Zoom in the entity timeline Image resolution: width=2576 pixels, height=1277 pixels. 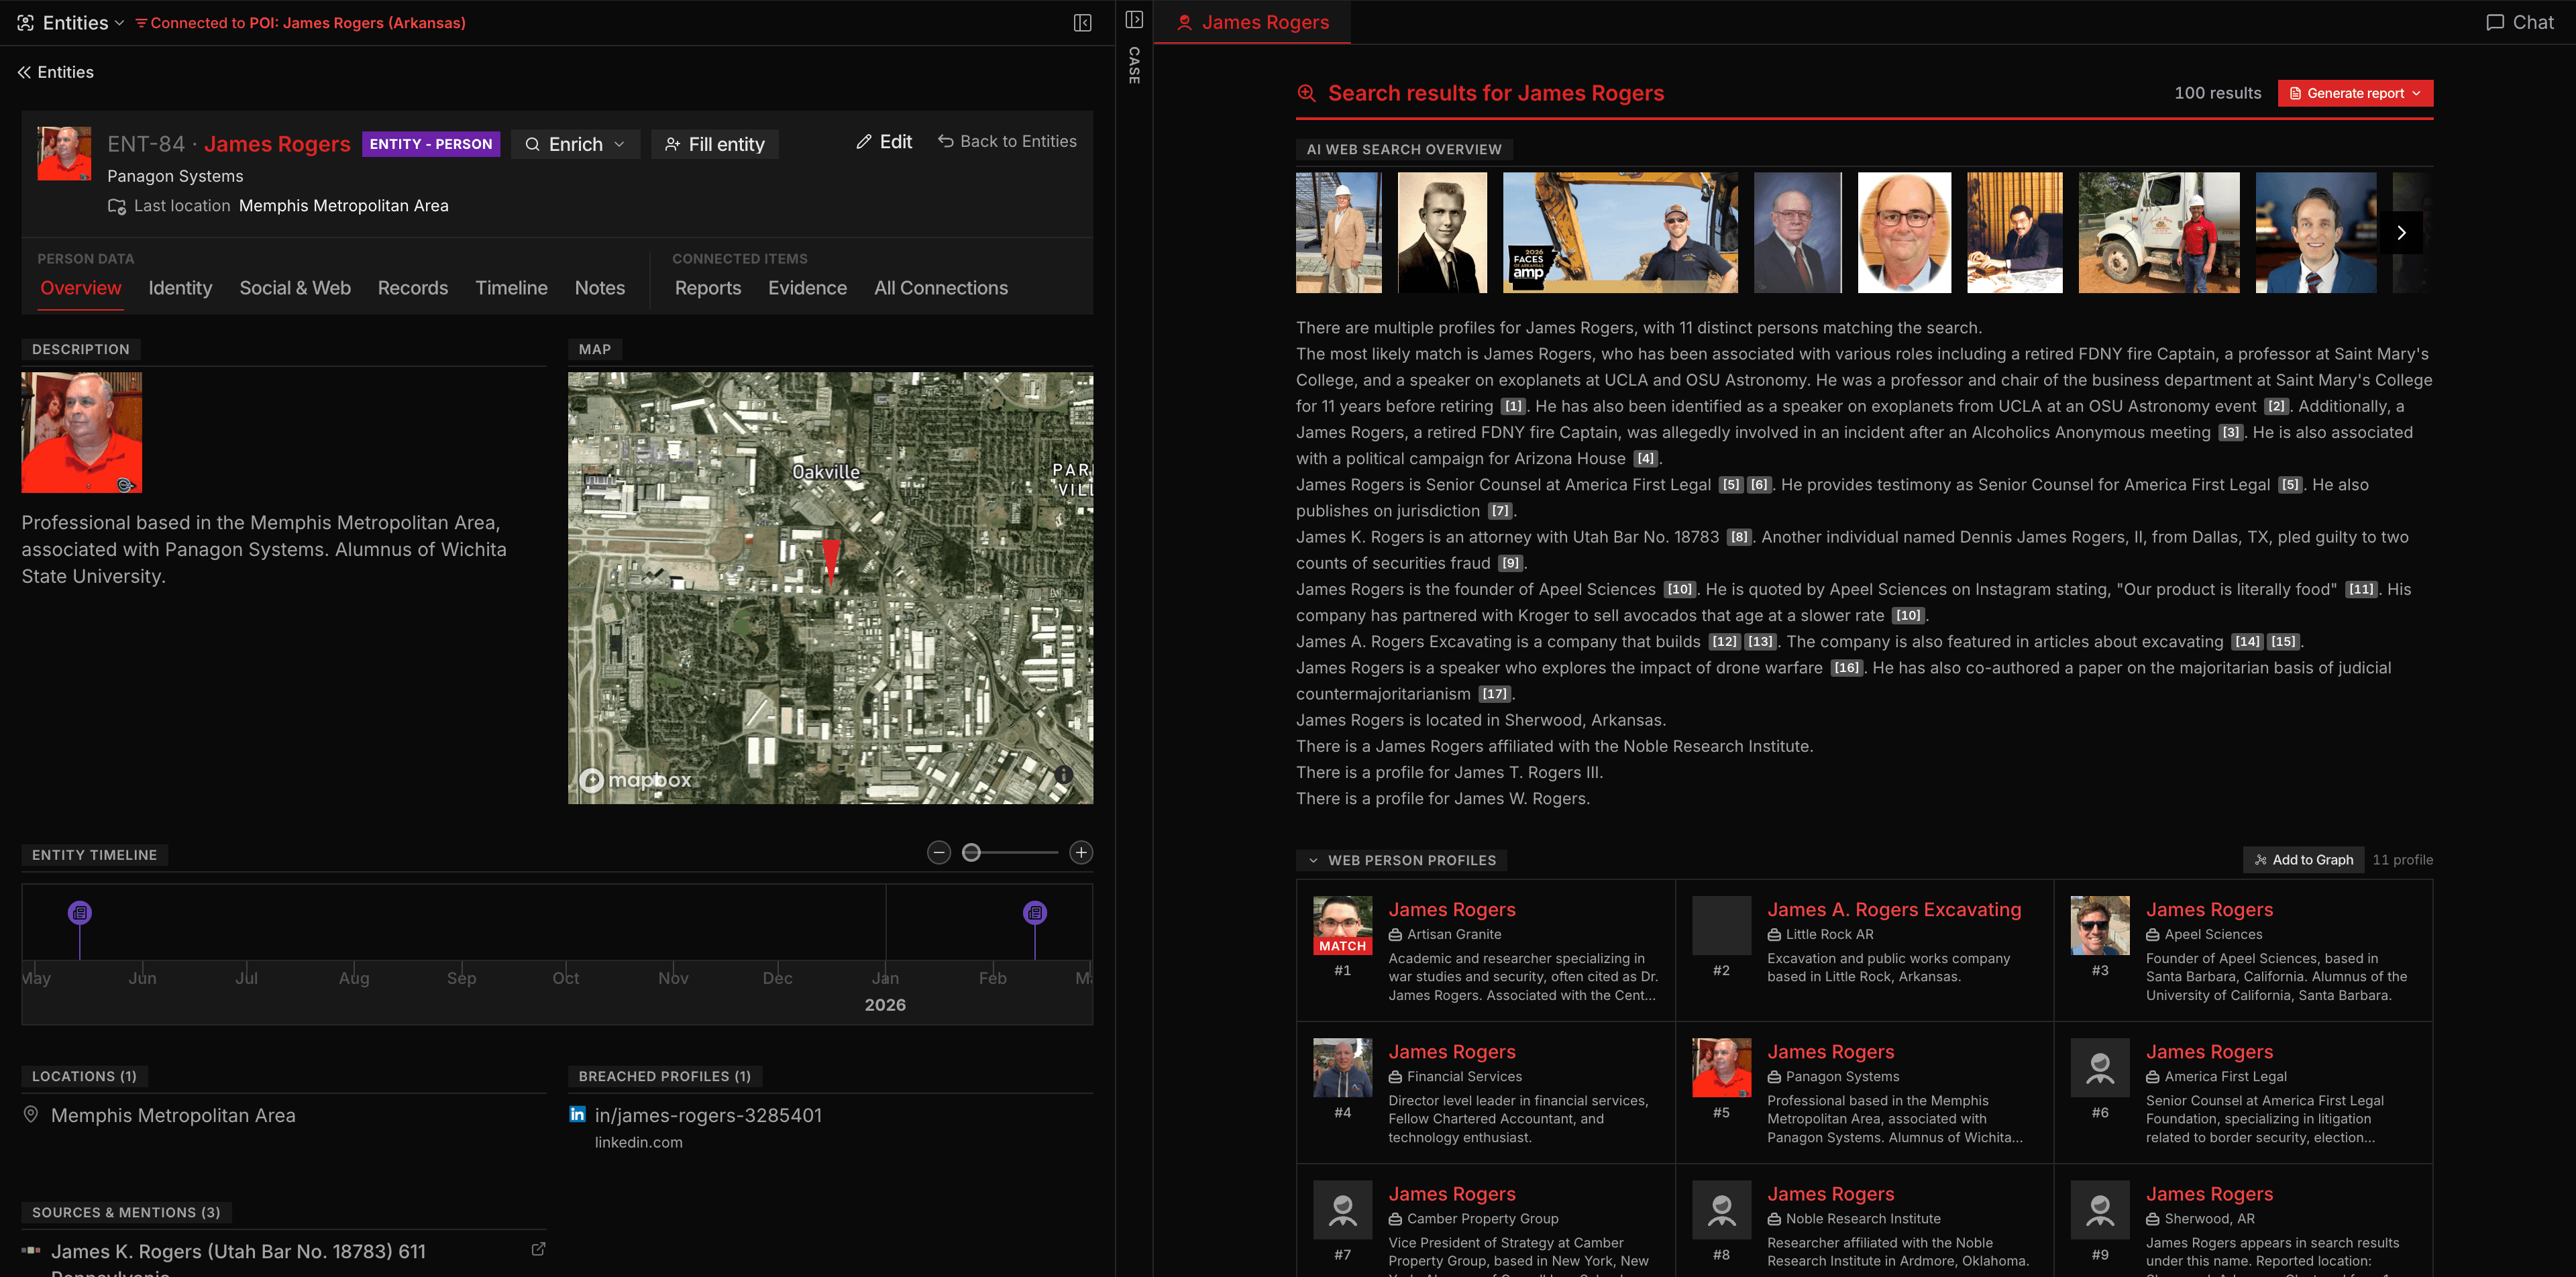pos(1080,852)
